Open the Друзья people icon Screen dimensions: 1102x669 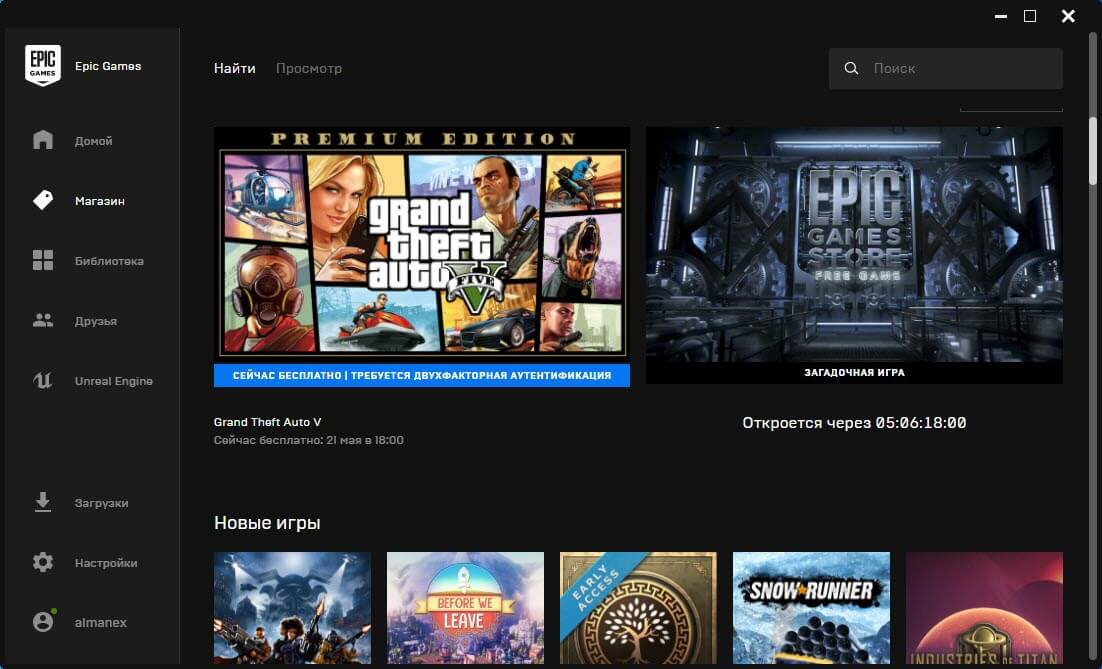[x=43, y=320]
